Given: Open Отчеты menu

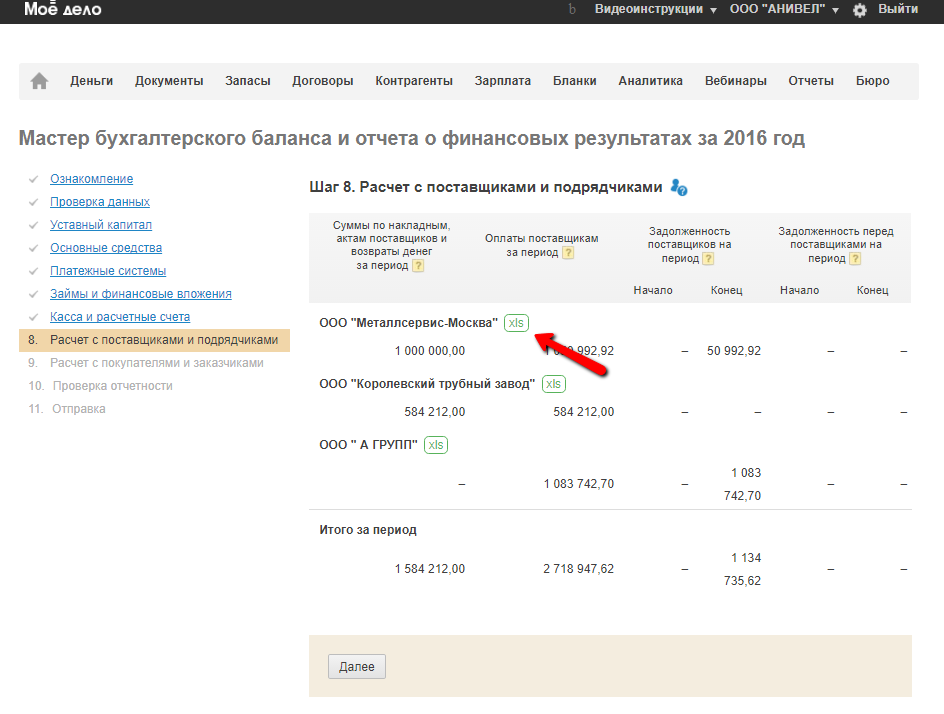Looking at the screenshot, I should tap(811, 81).
